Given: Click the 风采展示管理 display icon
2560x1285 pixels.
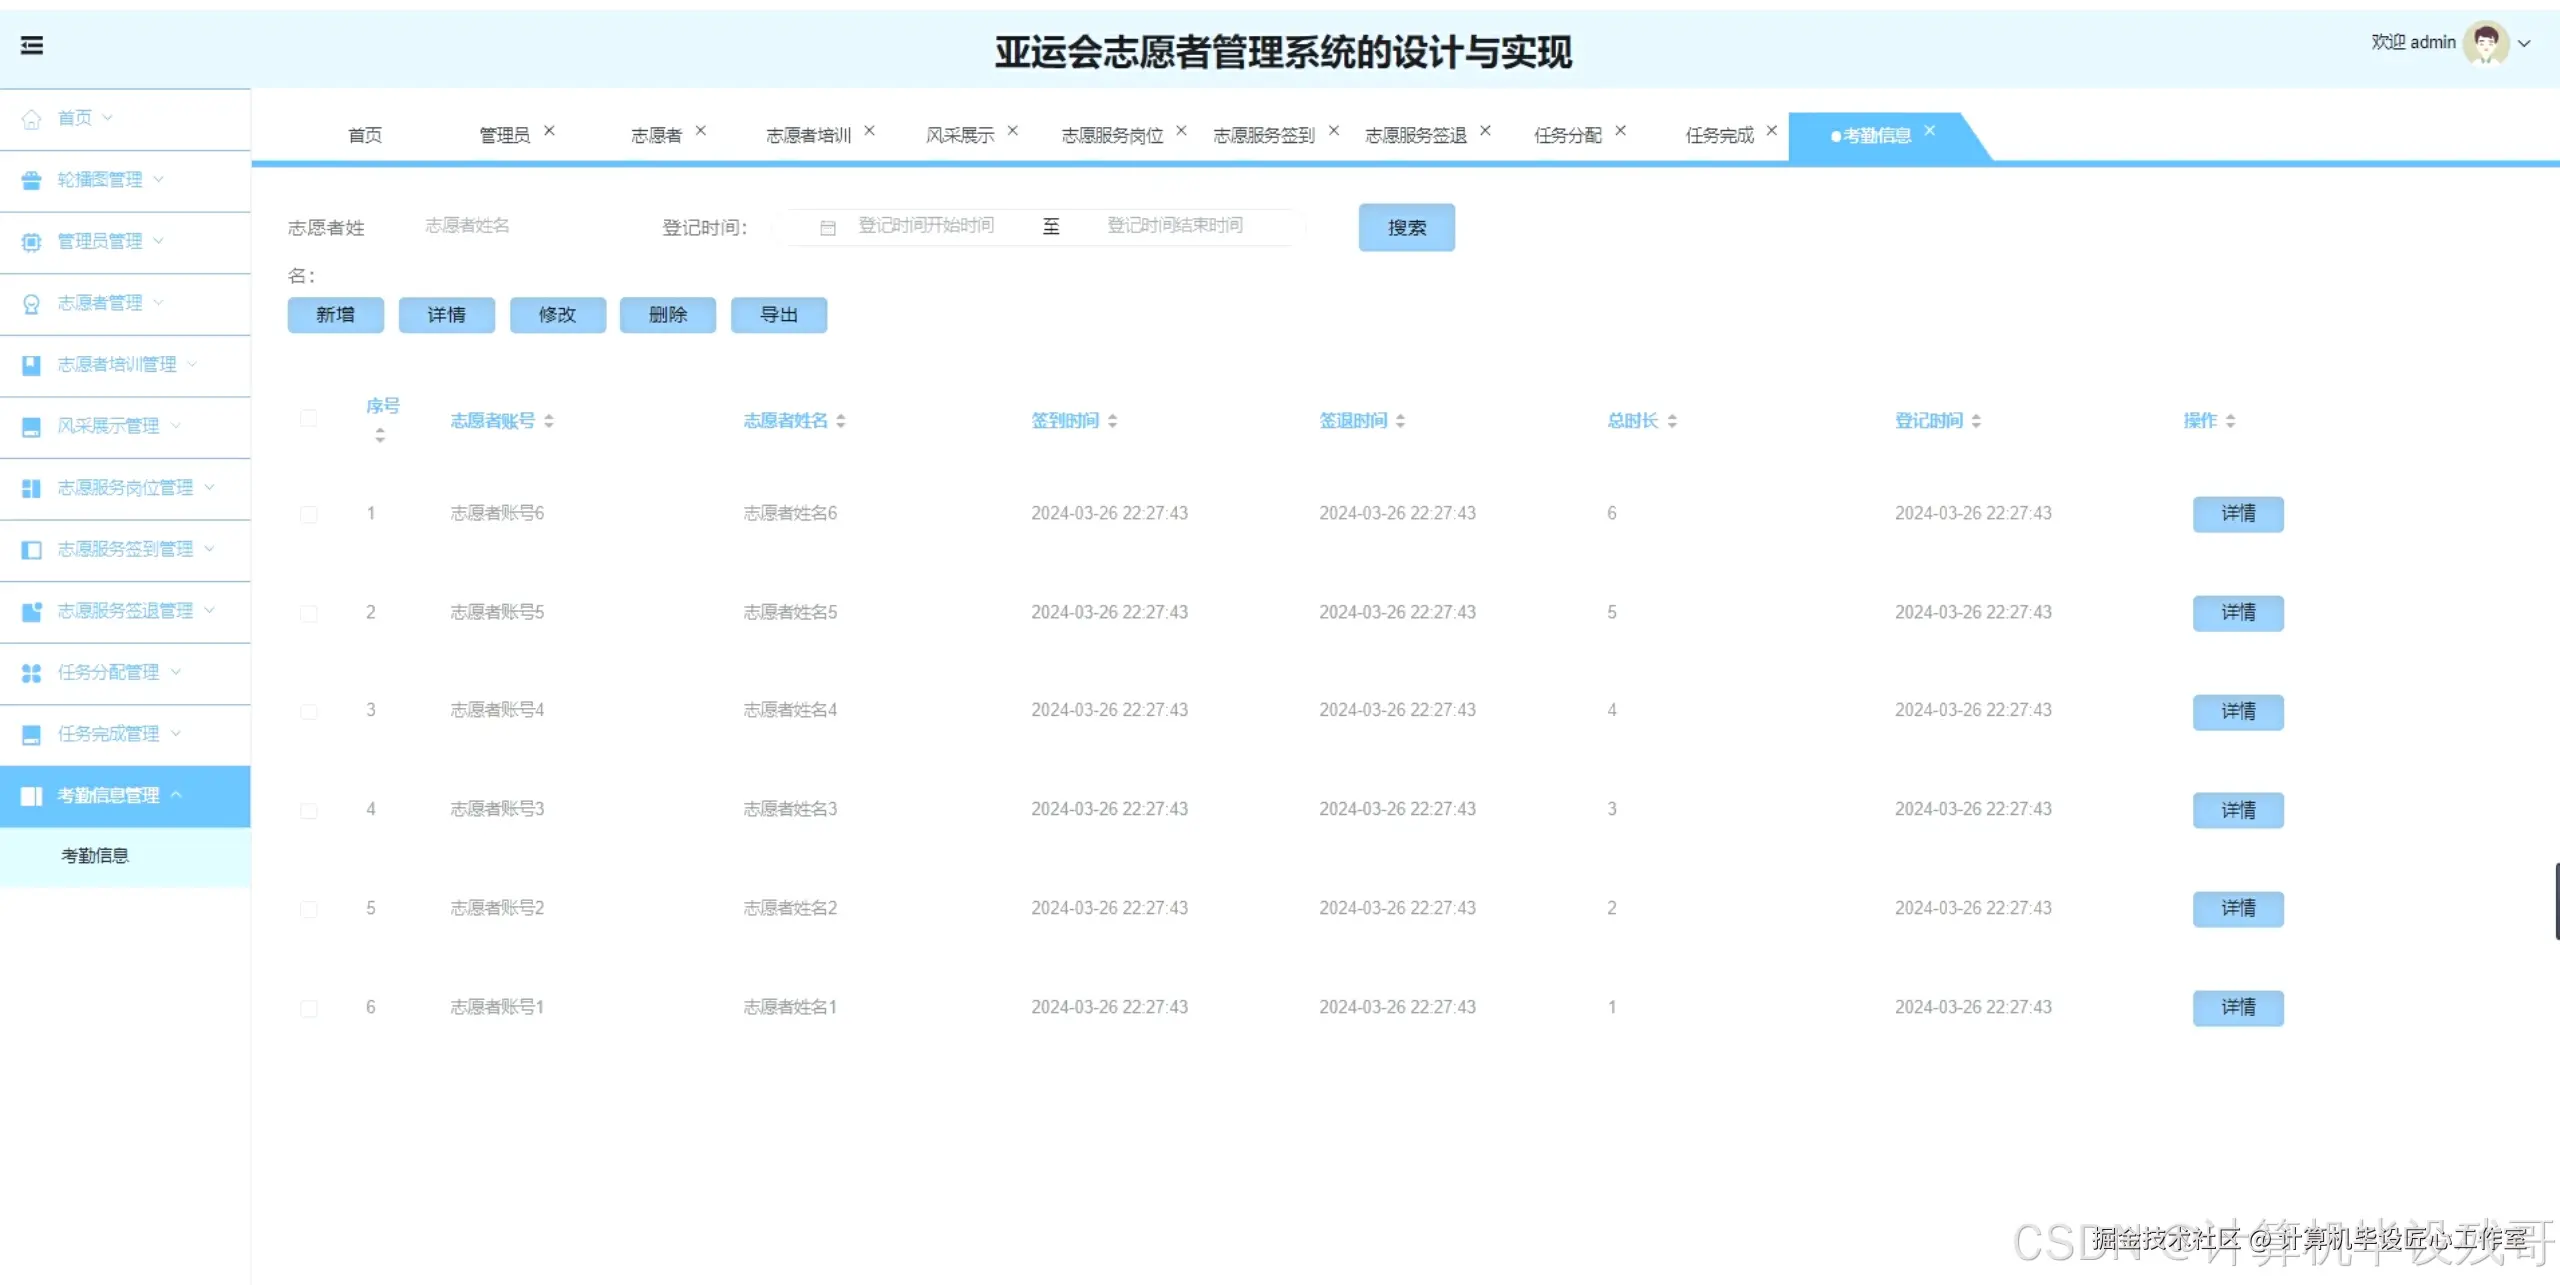Looking at the screenshot, I should point(31,425).
